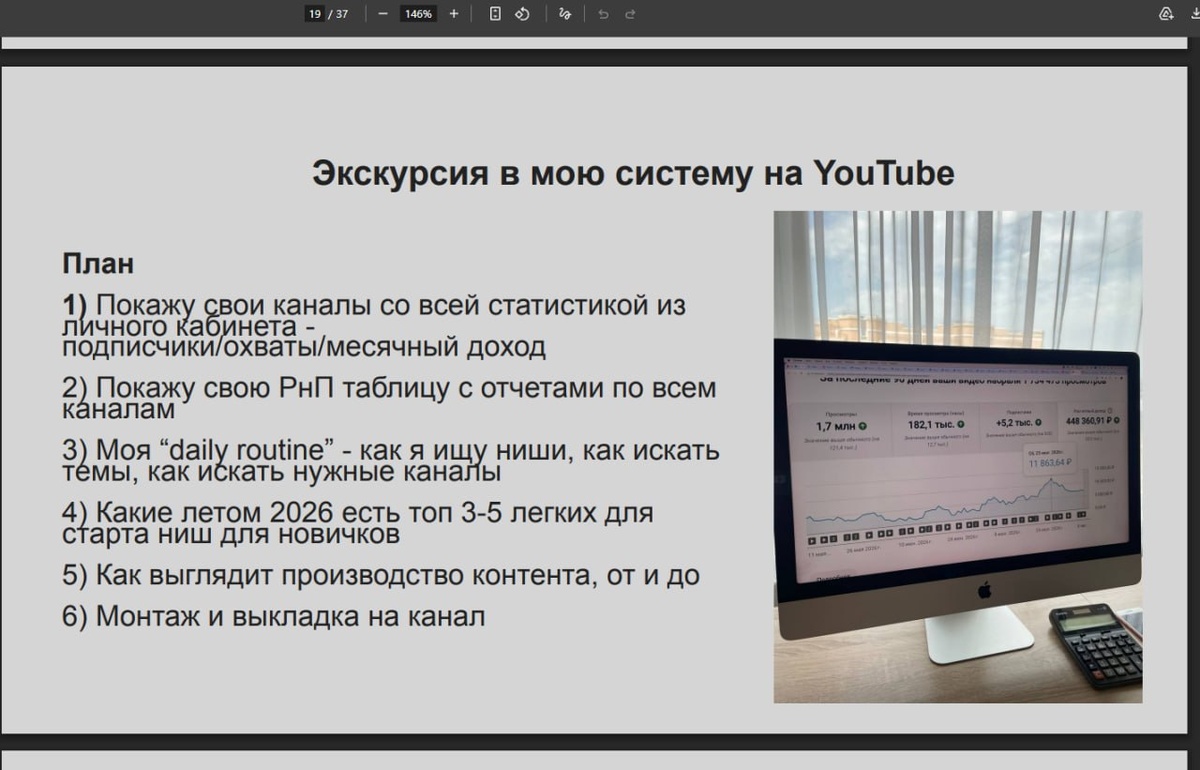This screenshot has width=1200, height=770.
Task: Click the text 'подписчики/охваты/месячный доход'
Action: click(304, 347)
